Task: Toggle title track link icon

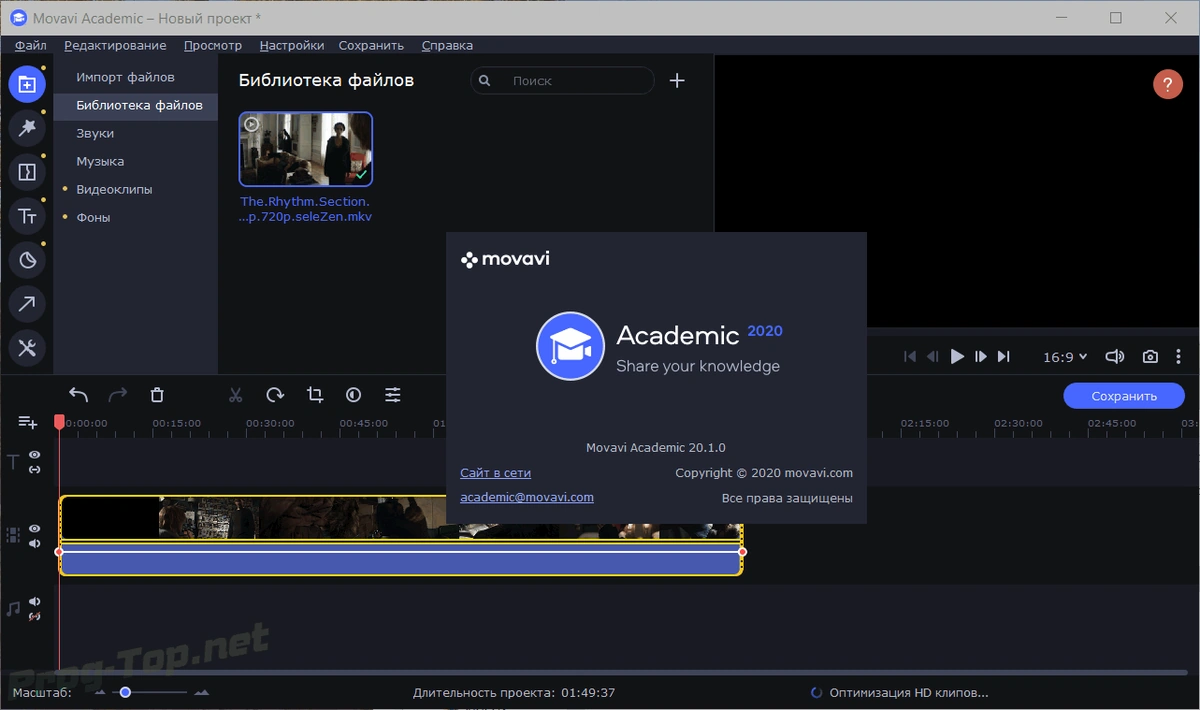Action: pyautogui.click(x=35, y=469)
